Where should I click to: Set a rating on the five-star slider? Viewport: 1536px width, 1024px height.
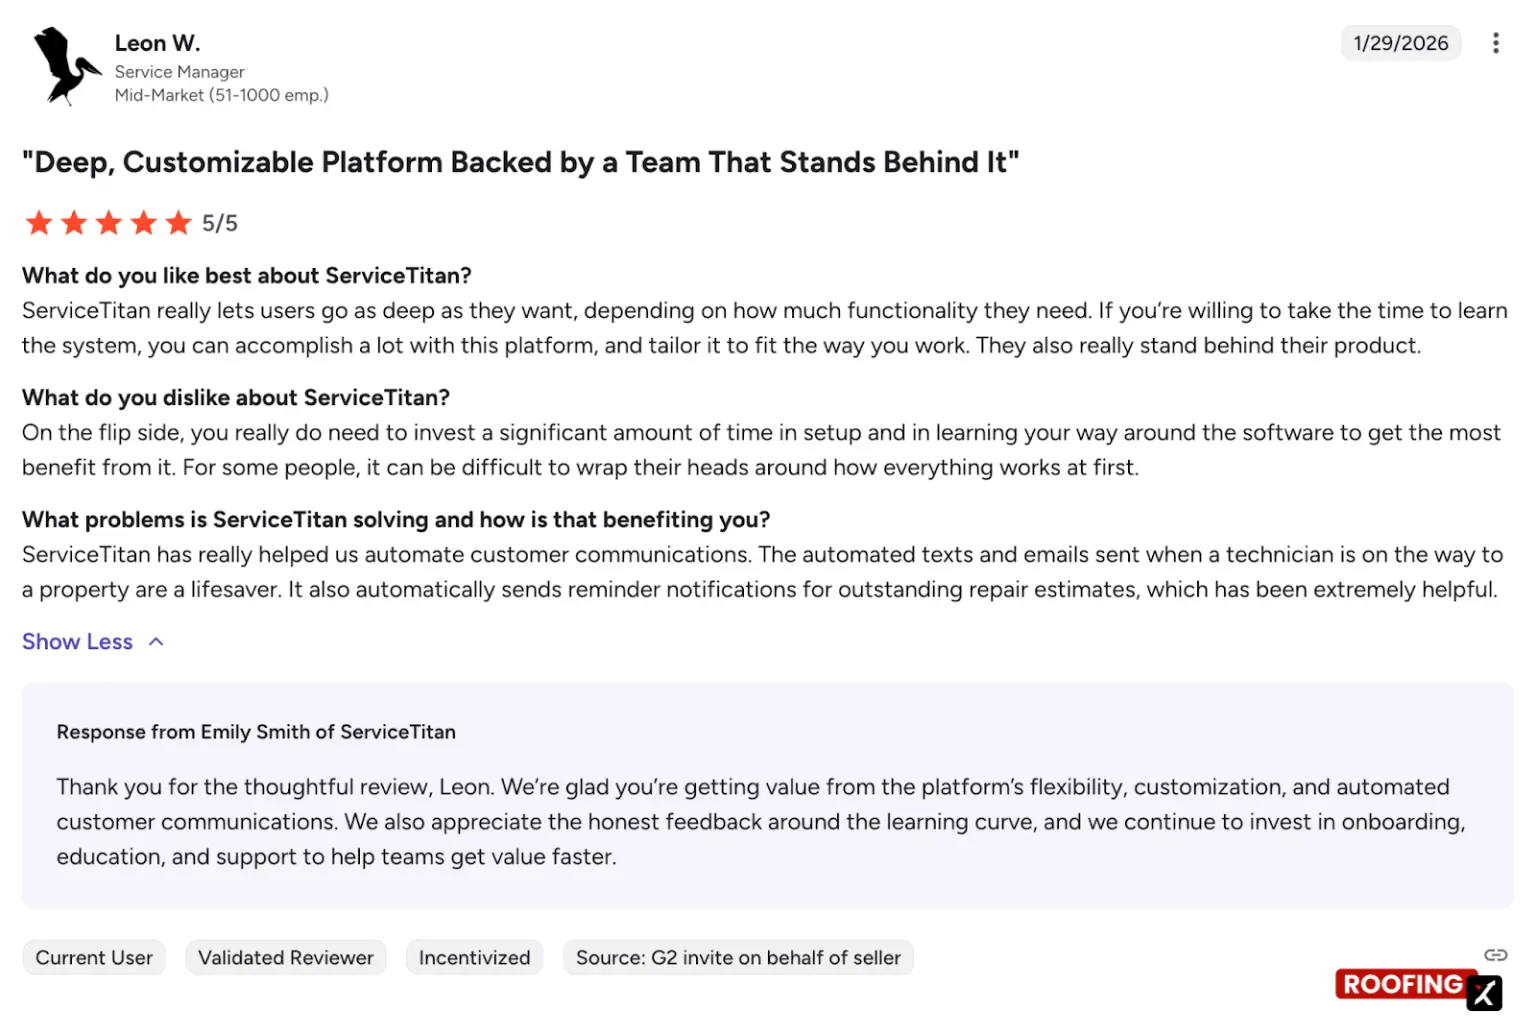pyautogui.click(x=109, y=222)
